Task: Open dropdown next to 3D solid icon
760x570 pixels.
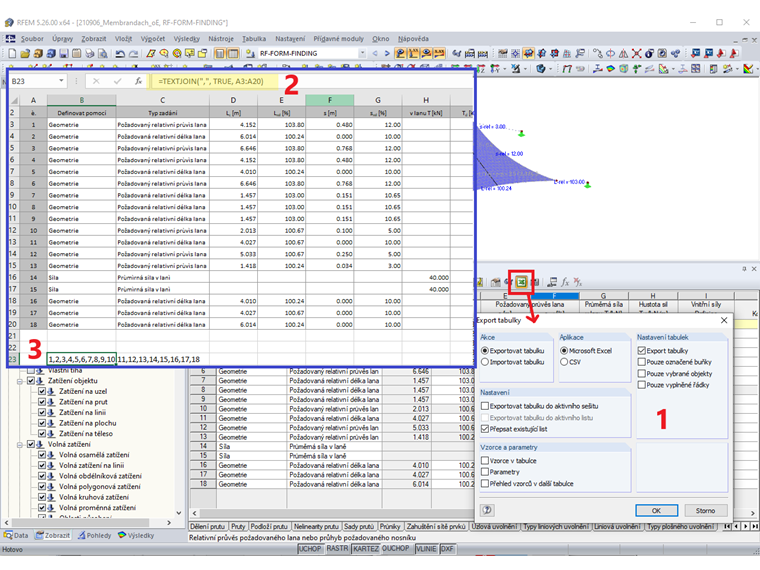Action: 550,69
